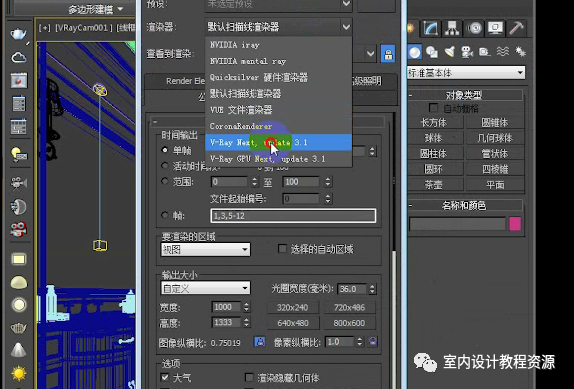Screen dimensions: 574x389
Task: Select the Systems gear category icon
Action: coord(520,52)
